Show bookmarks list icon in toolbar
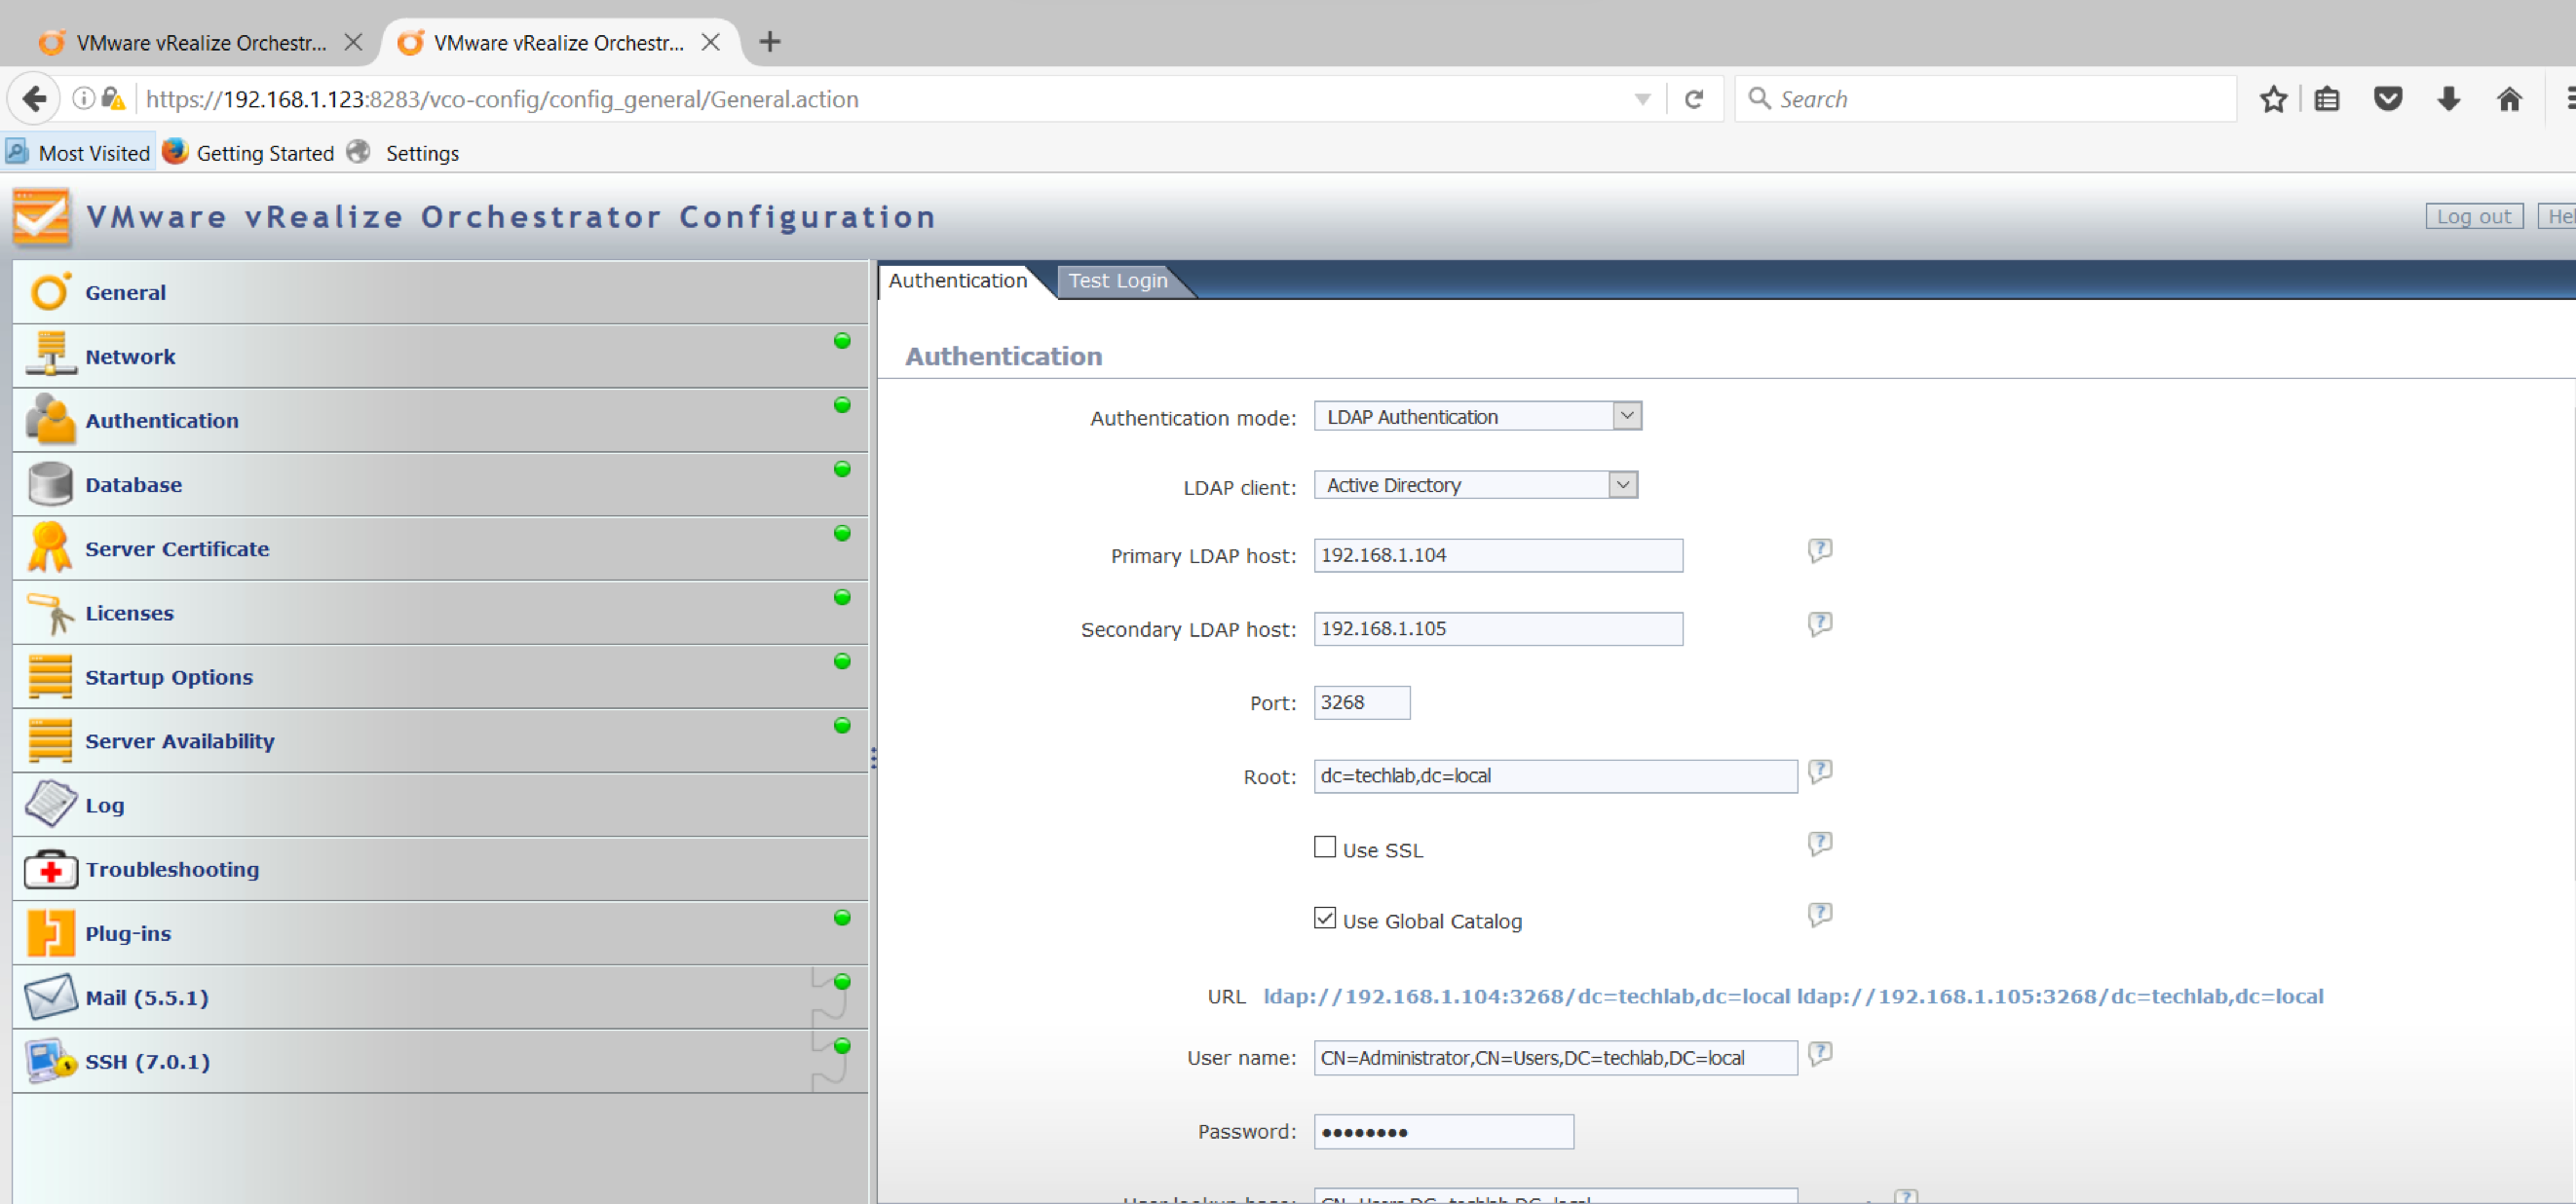This screenshot has height=1204, width=2576. 2326,99
